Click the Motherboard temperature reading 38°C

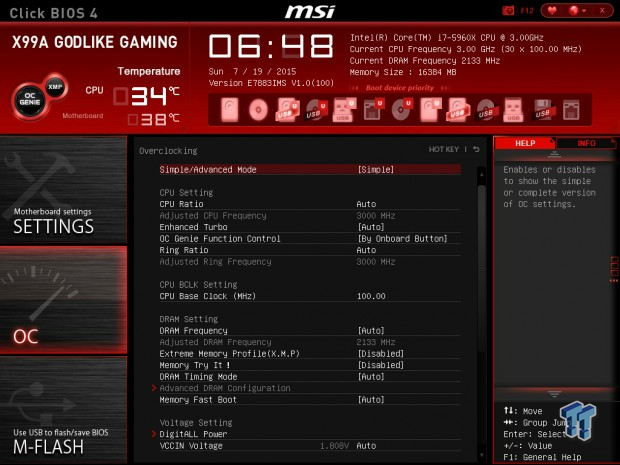point(153,119)
